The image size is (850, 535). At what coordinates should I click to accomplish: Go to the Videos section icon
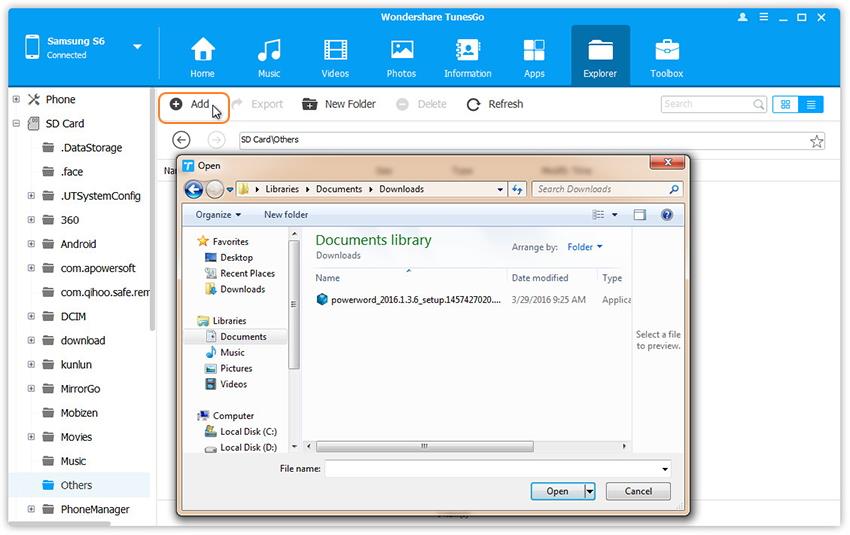[x=335, y=51]
